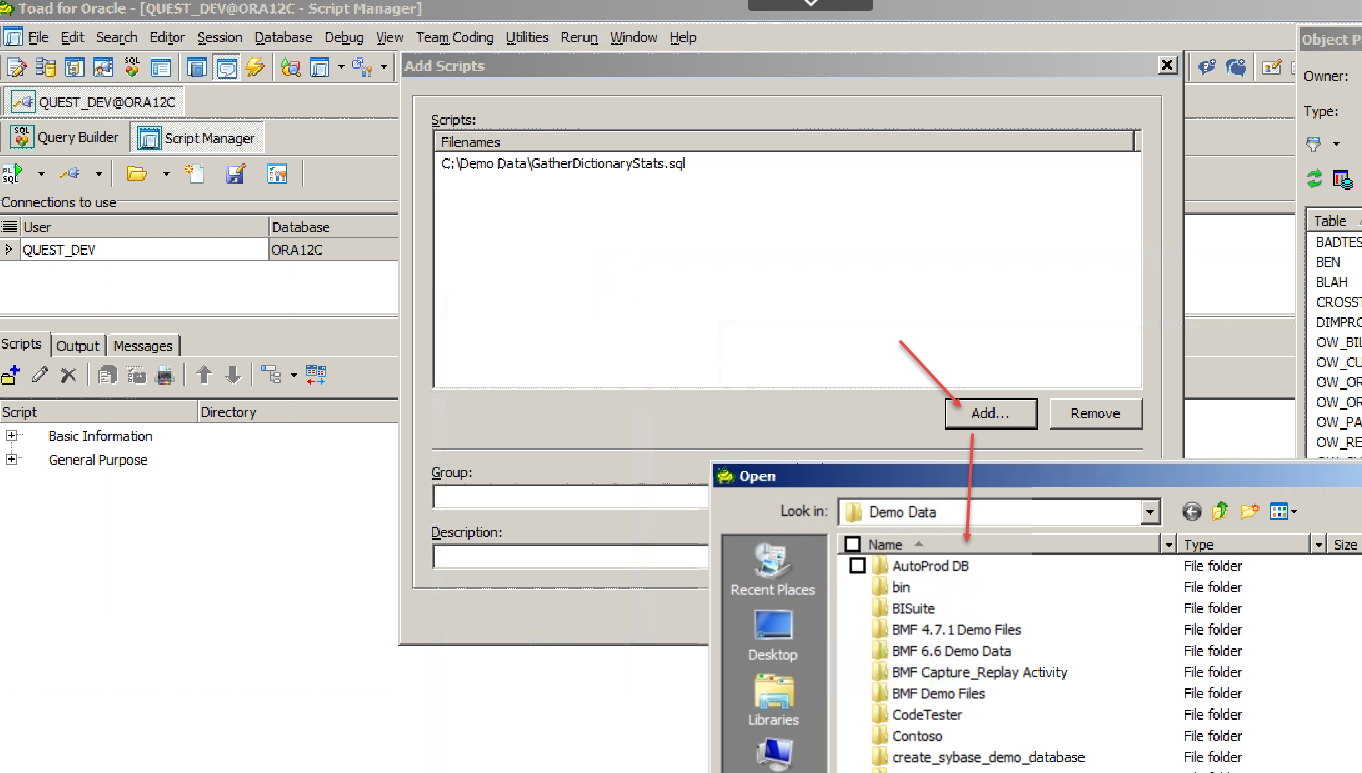Click the printer icon in Scripts toolbar

(165, 375)
